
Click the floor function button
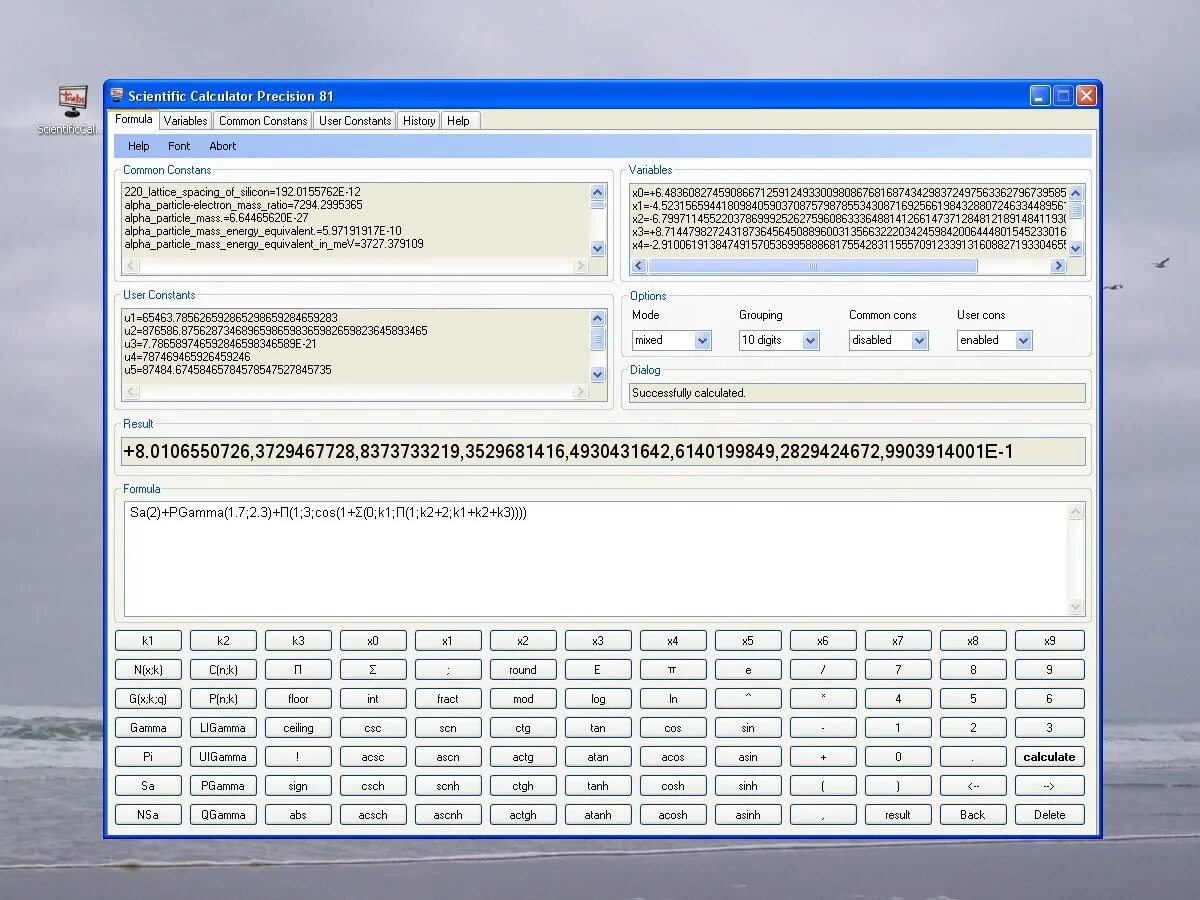point(297,698)
